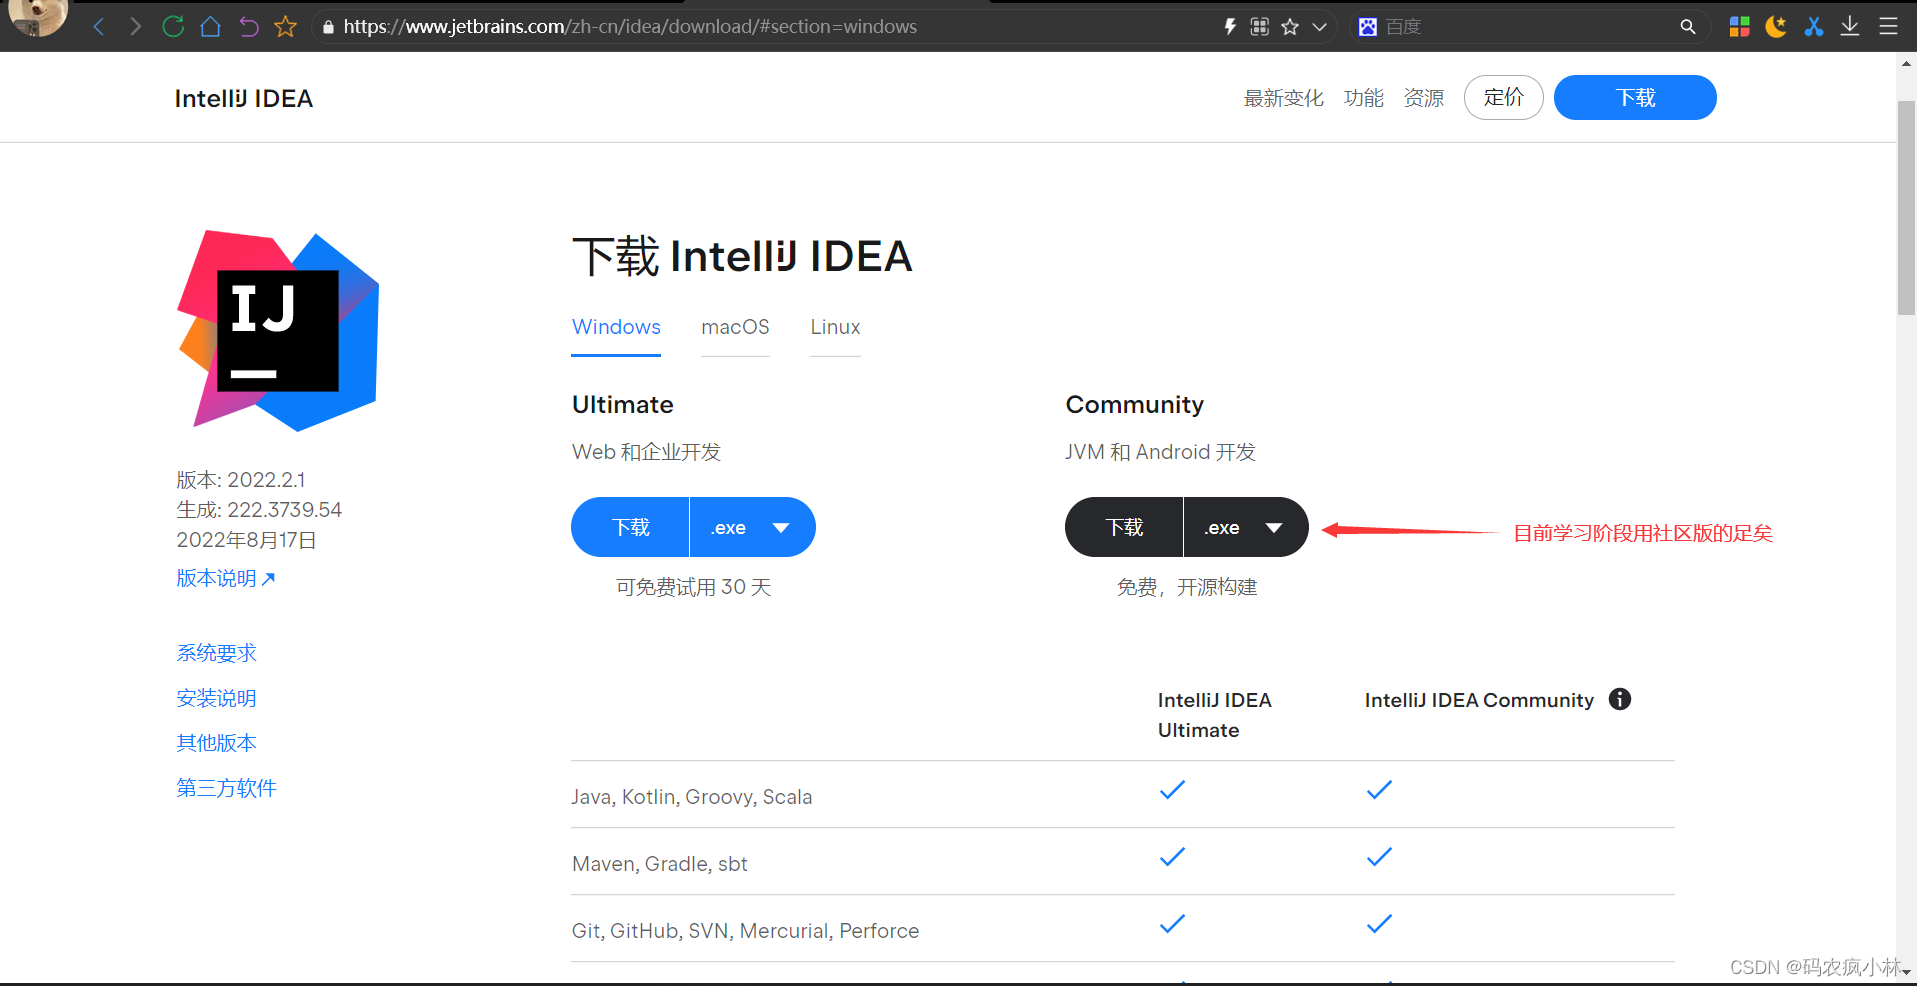Click the 'Ultimate' edition heading

(x=623, y=405)
